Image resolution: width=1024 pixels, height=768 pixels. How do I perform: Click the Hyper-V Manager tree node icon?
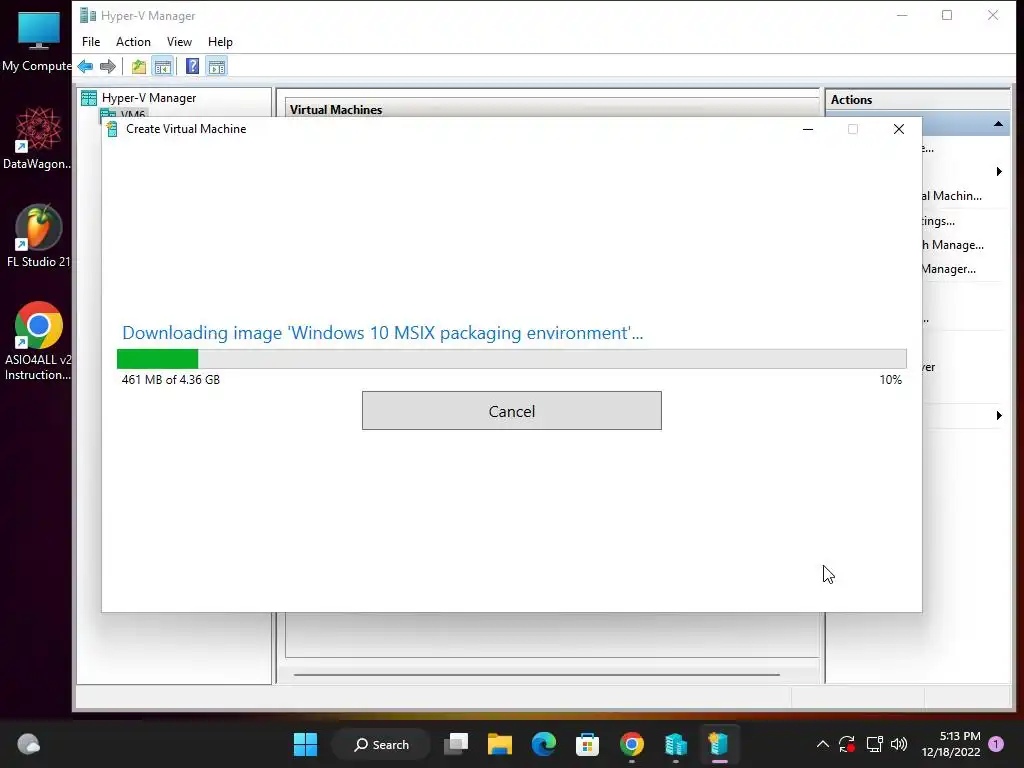click(89, 98)
